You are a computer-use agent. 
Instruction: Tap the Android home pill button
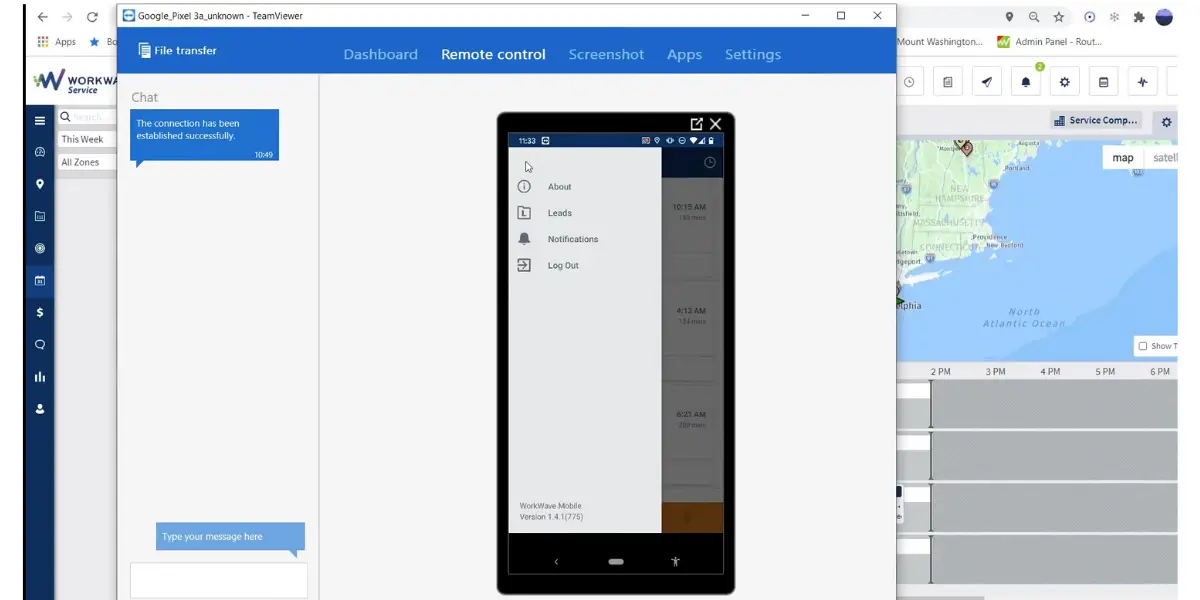616,562
